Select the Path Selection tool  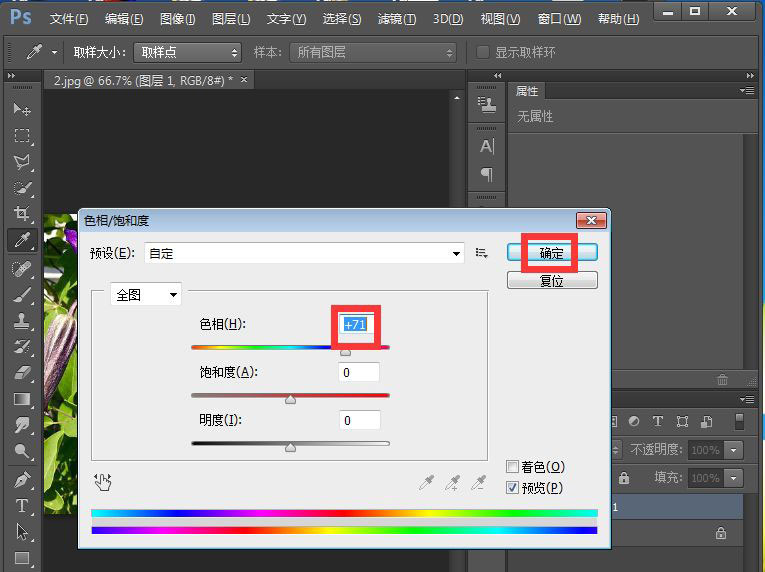pyautogui.click(x=22, y=532)
